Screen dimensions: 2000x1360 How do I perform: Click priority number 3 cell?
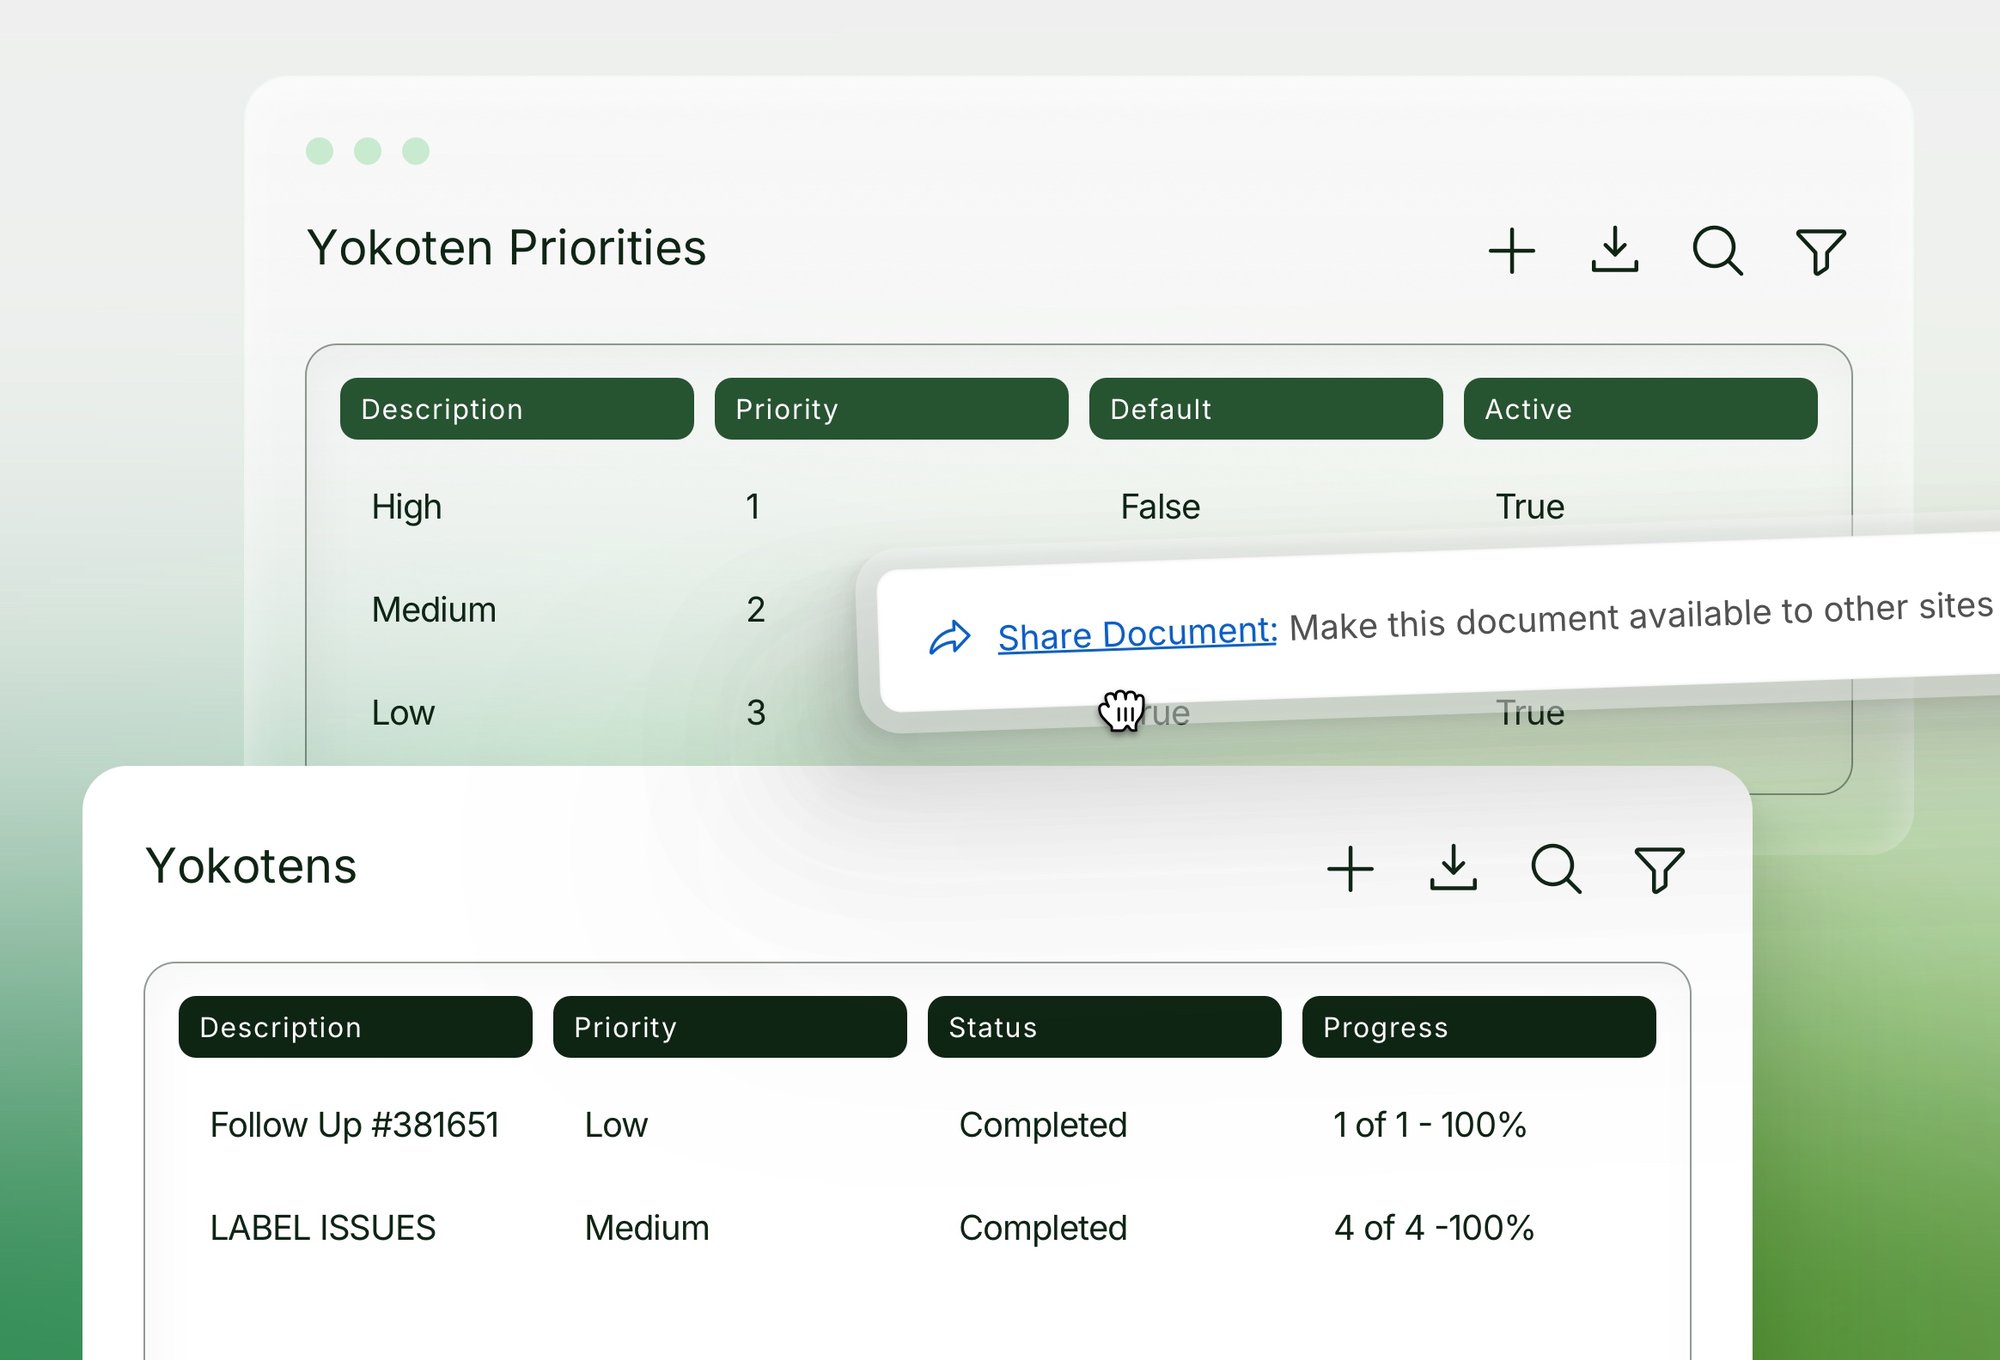point(756,713)
